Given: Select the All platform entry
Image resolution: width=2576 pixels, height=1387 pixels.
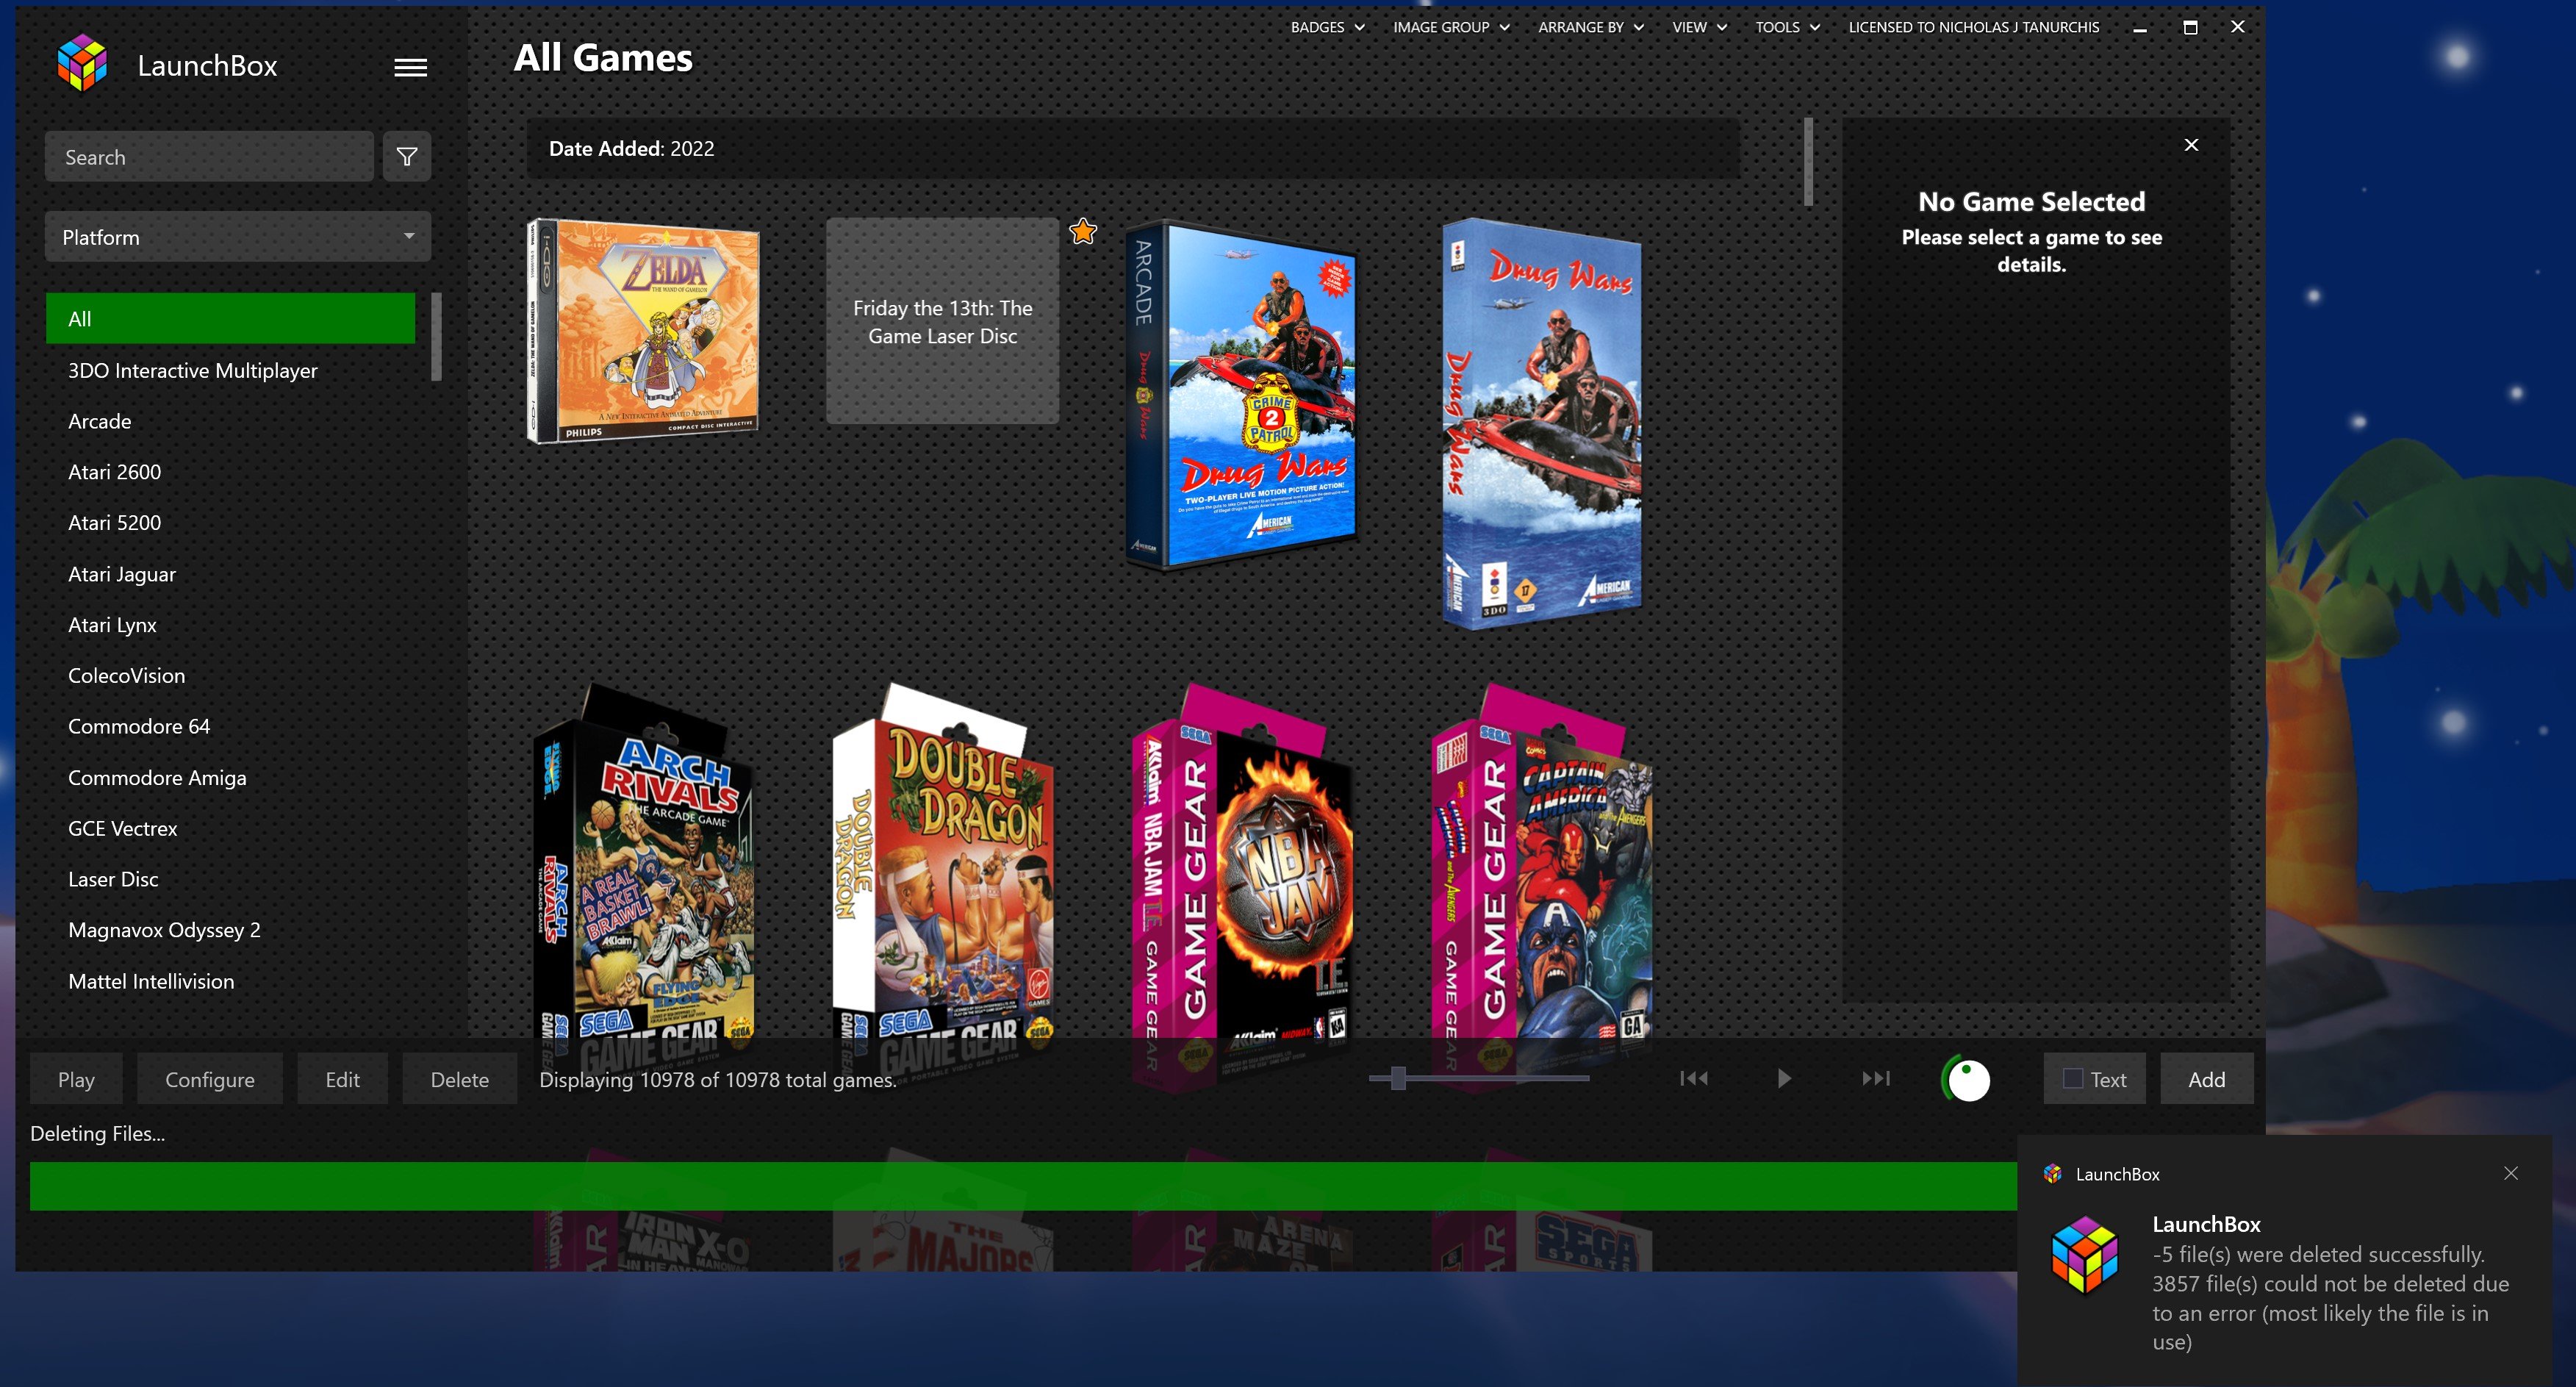Looking at the screenshot, I should (231, 318).
